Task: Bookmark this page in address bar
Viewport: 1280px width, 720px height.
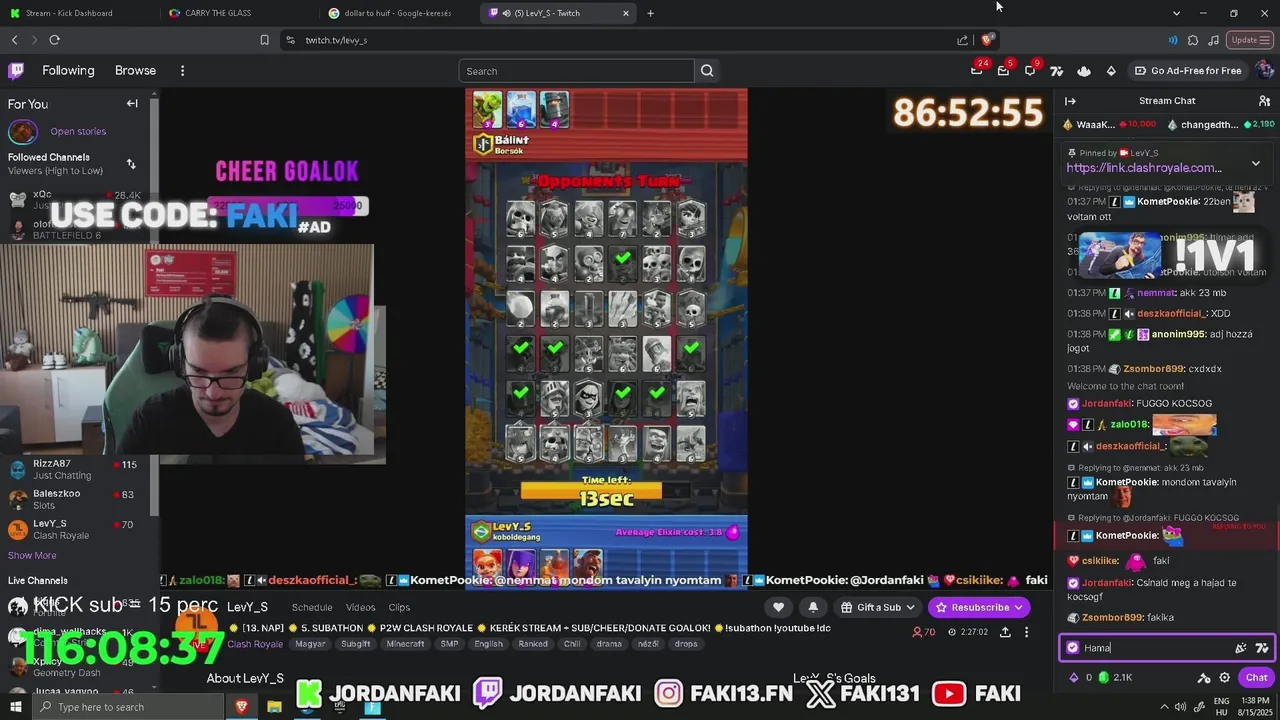Action: 264,40
